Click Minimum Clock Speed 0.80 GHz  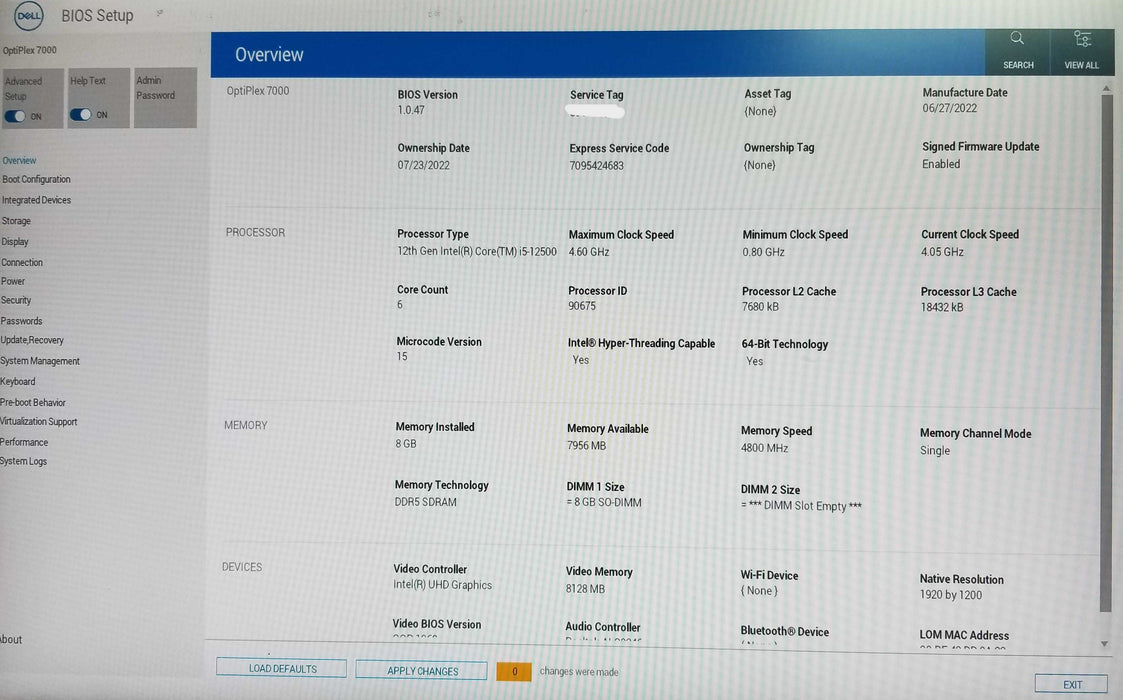point(763,252)
